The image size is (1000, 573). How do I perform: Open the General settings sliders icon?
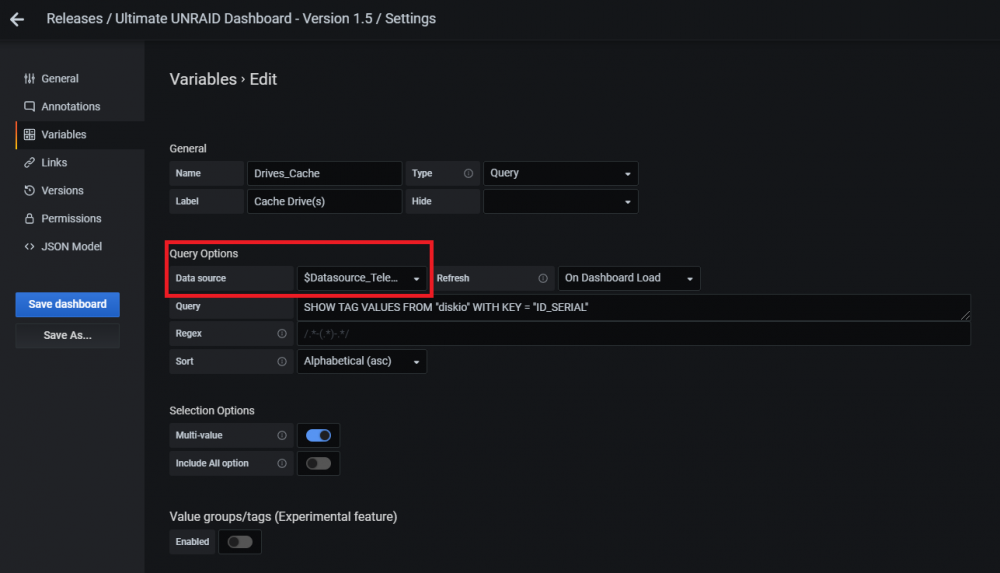(x=29, y=78)
